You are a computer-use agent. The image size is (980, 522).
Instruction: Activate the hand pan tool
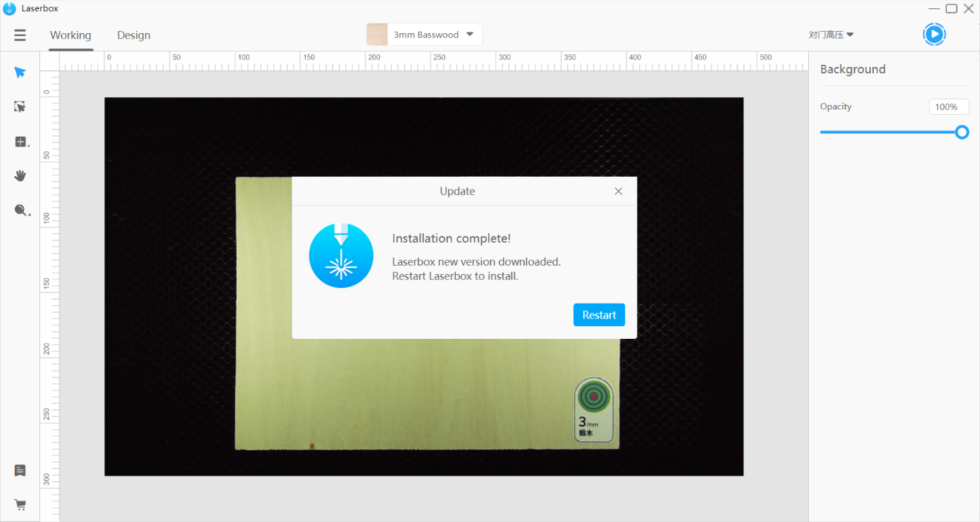click(x=20, y=176)
